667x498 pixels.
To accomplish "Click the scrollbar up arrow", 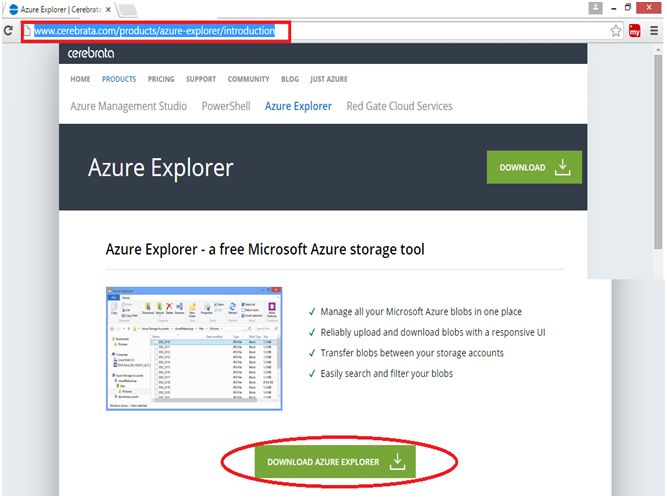I will 658,49.
